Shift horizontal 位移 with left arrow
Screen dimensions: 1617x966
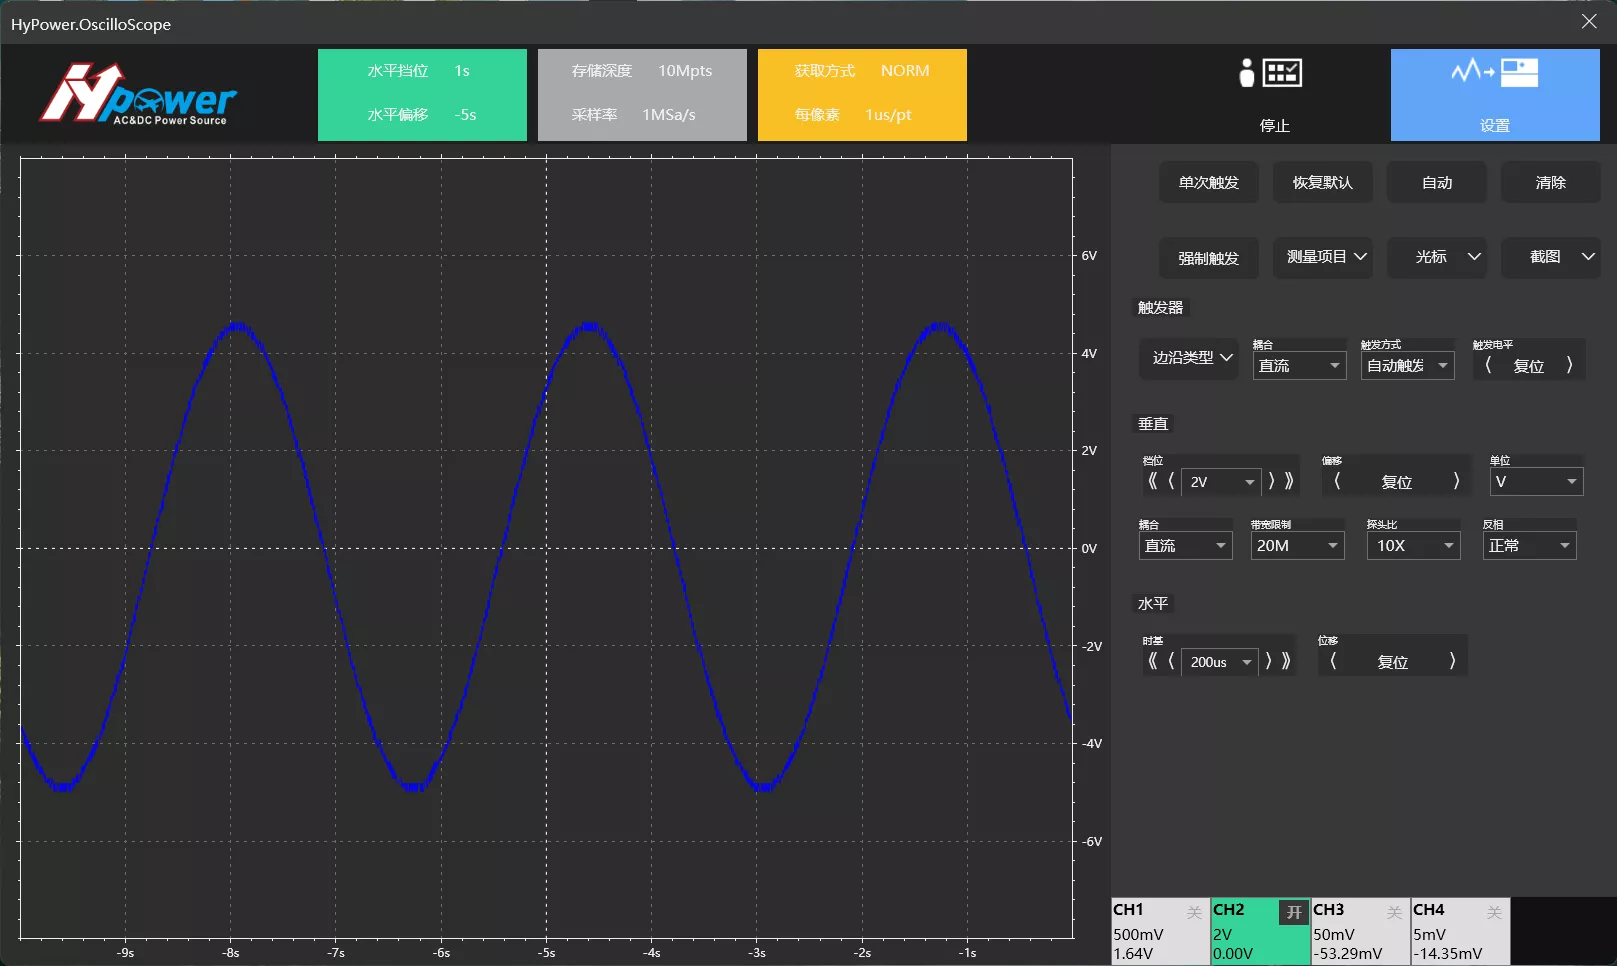pyautogui.click(x=1334, y=661)
